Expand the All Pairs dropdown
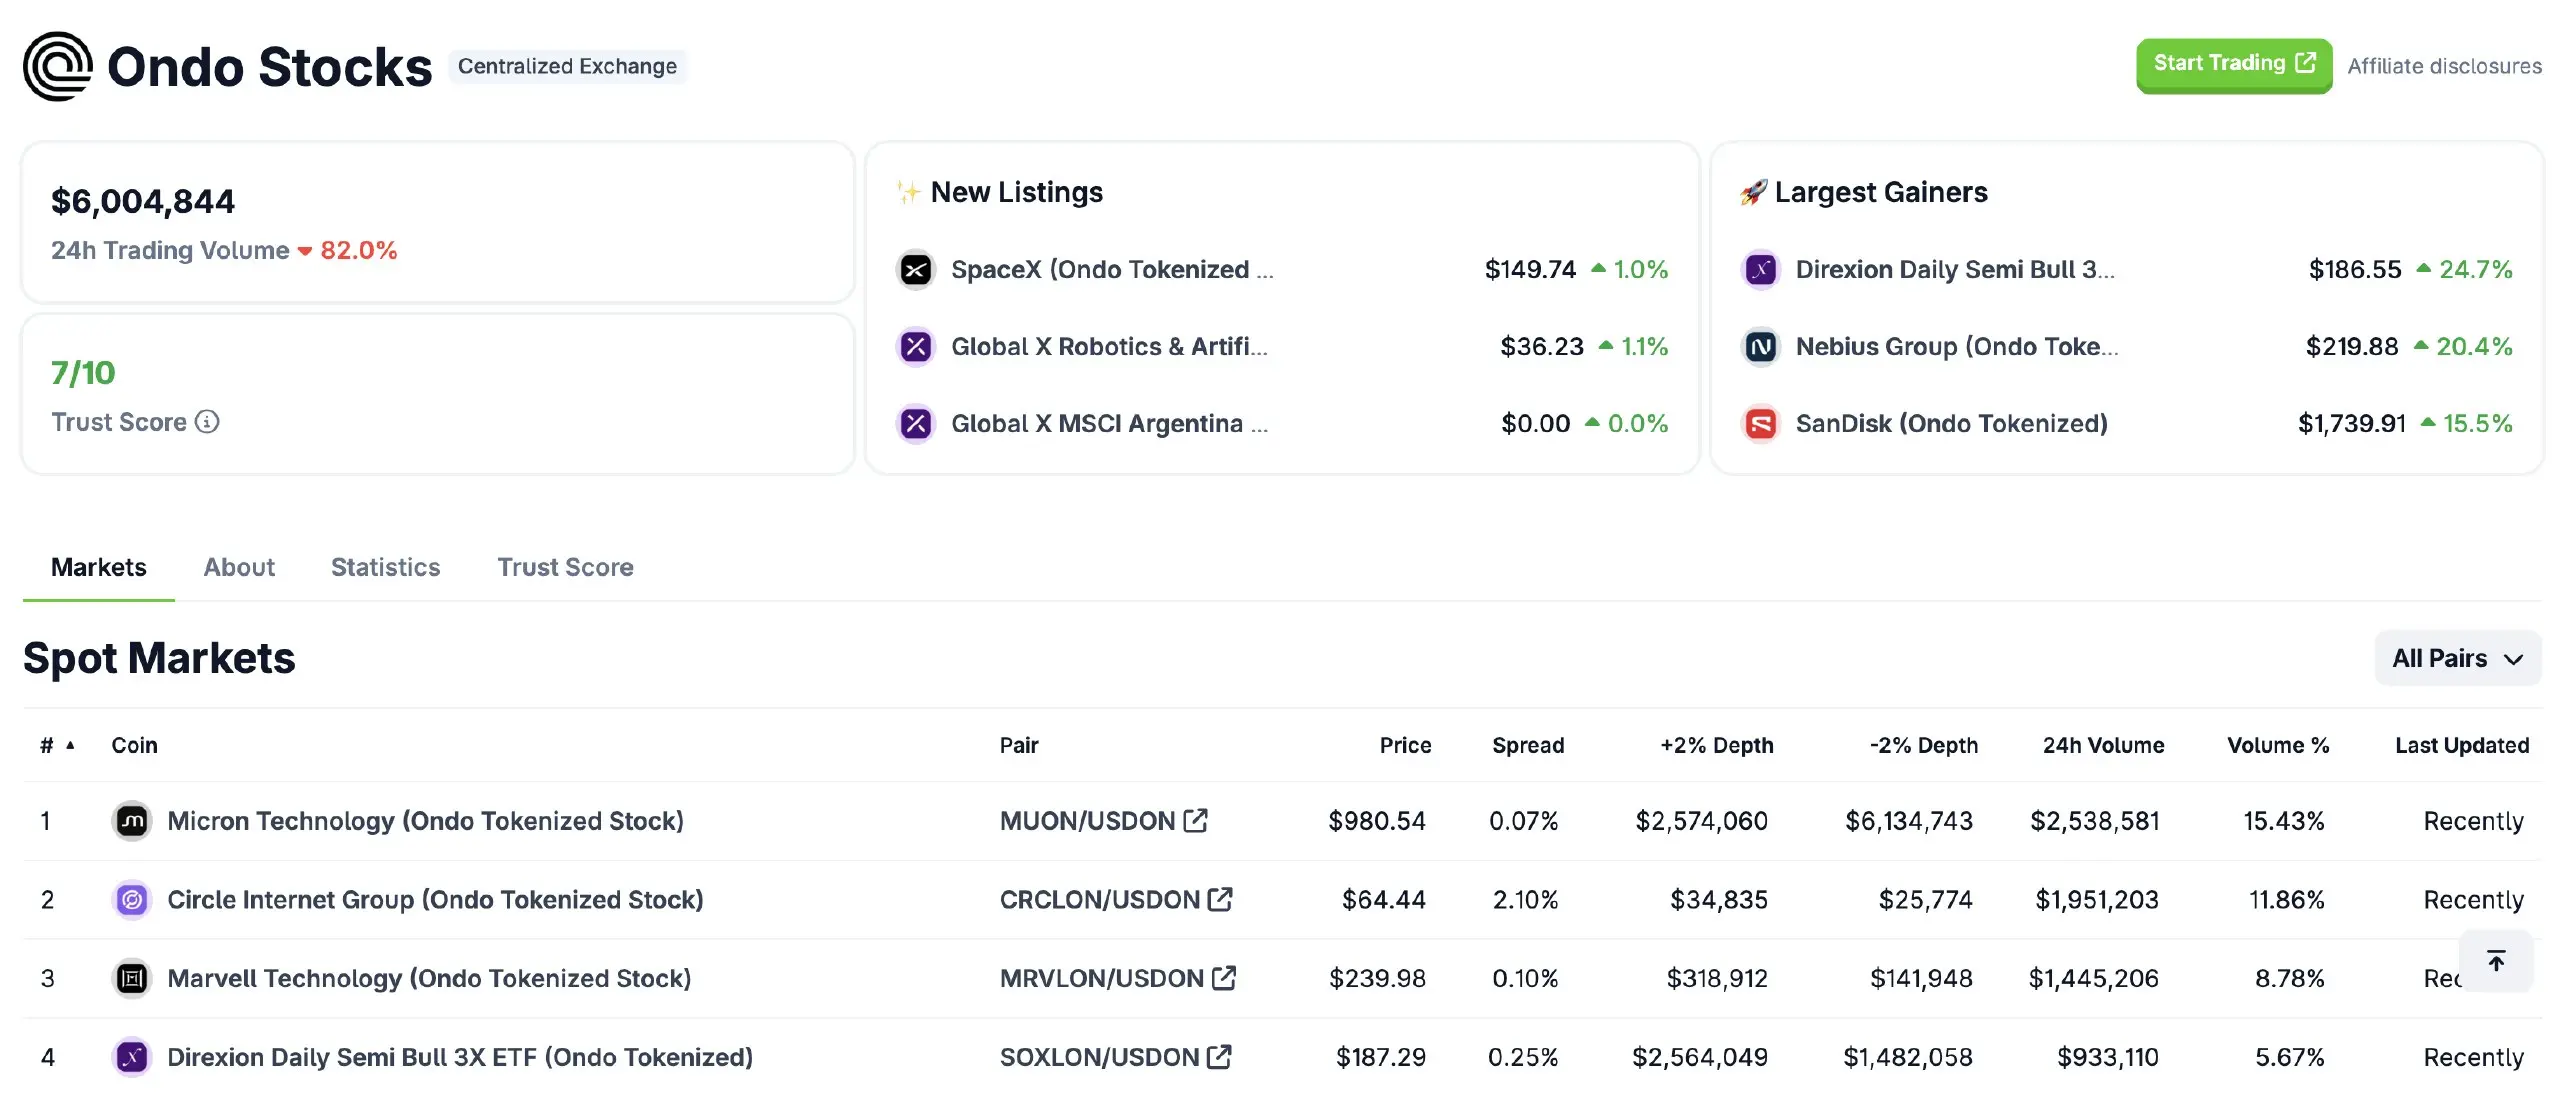This screenshot has height=1094, width=2560. coord(2458,658)
